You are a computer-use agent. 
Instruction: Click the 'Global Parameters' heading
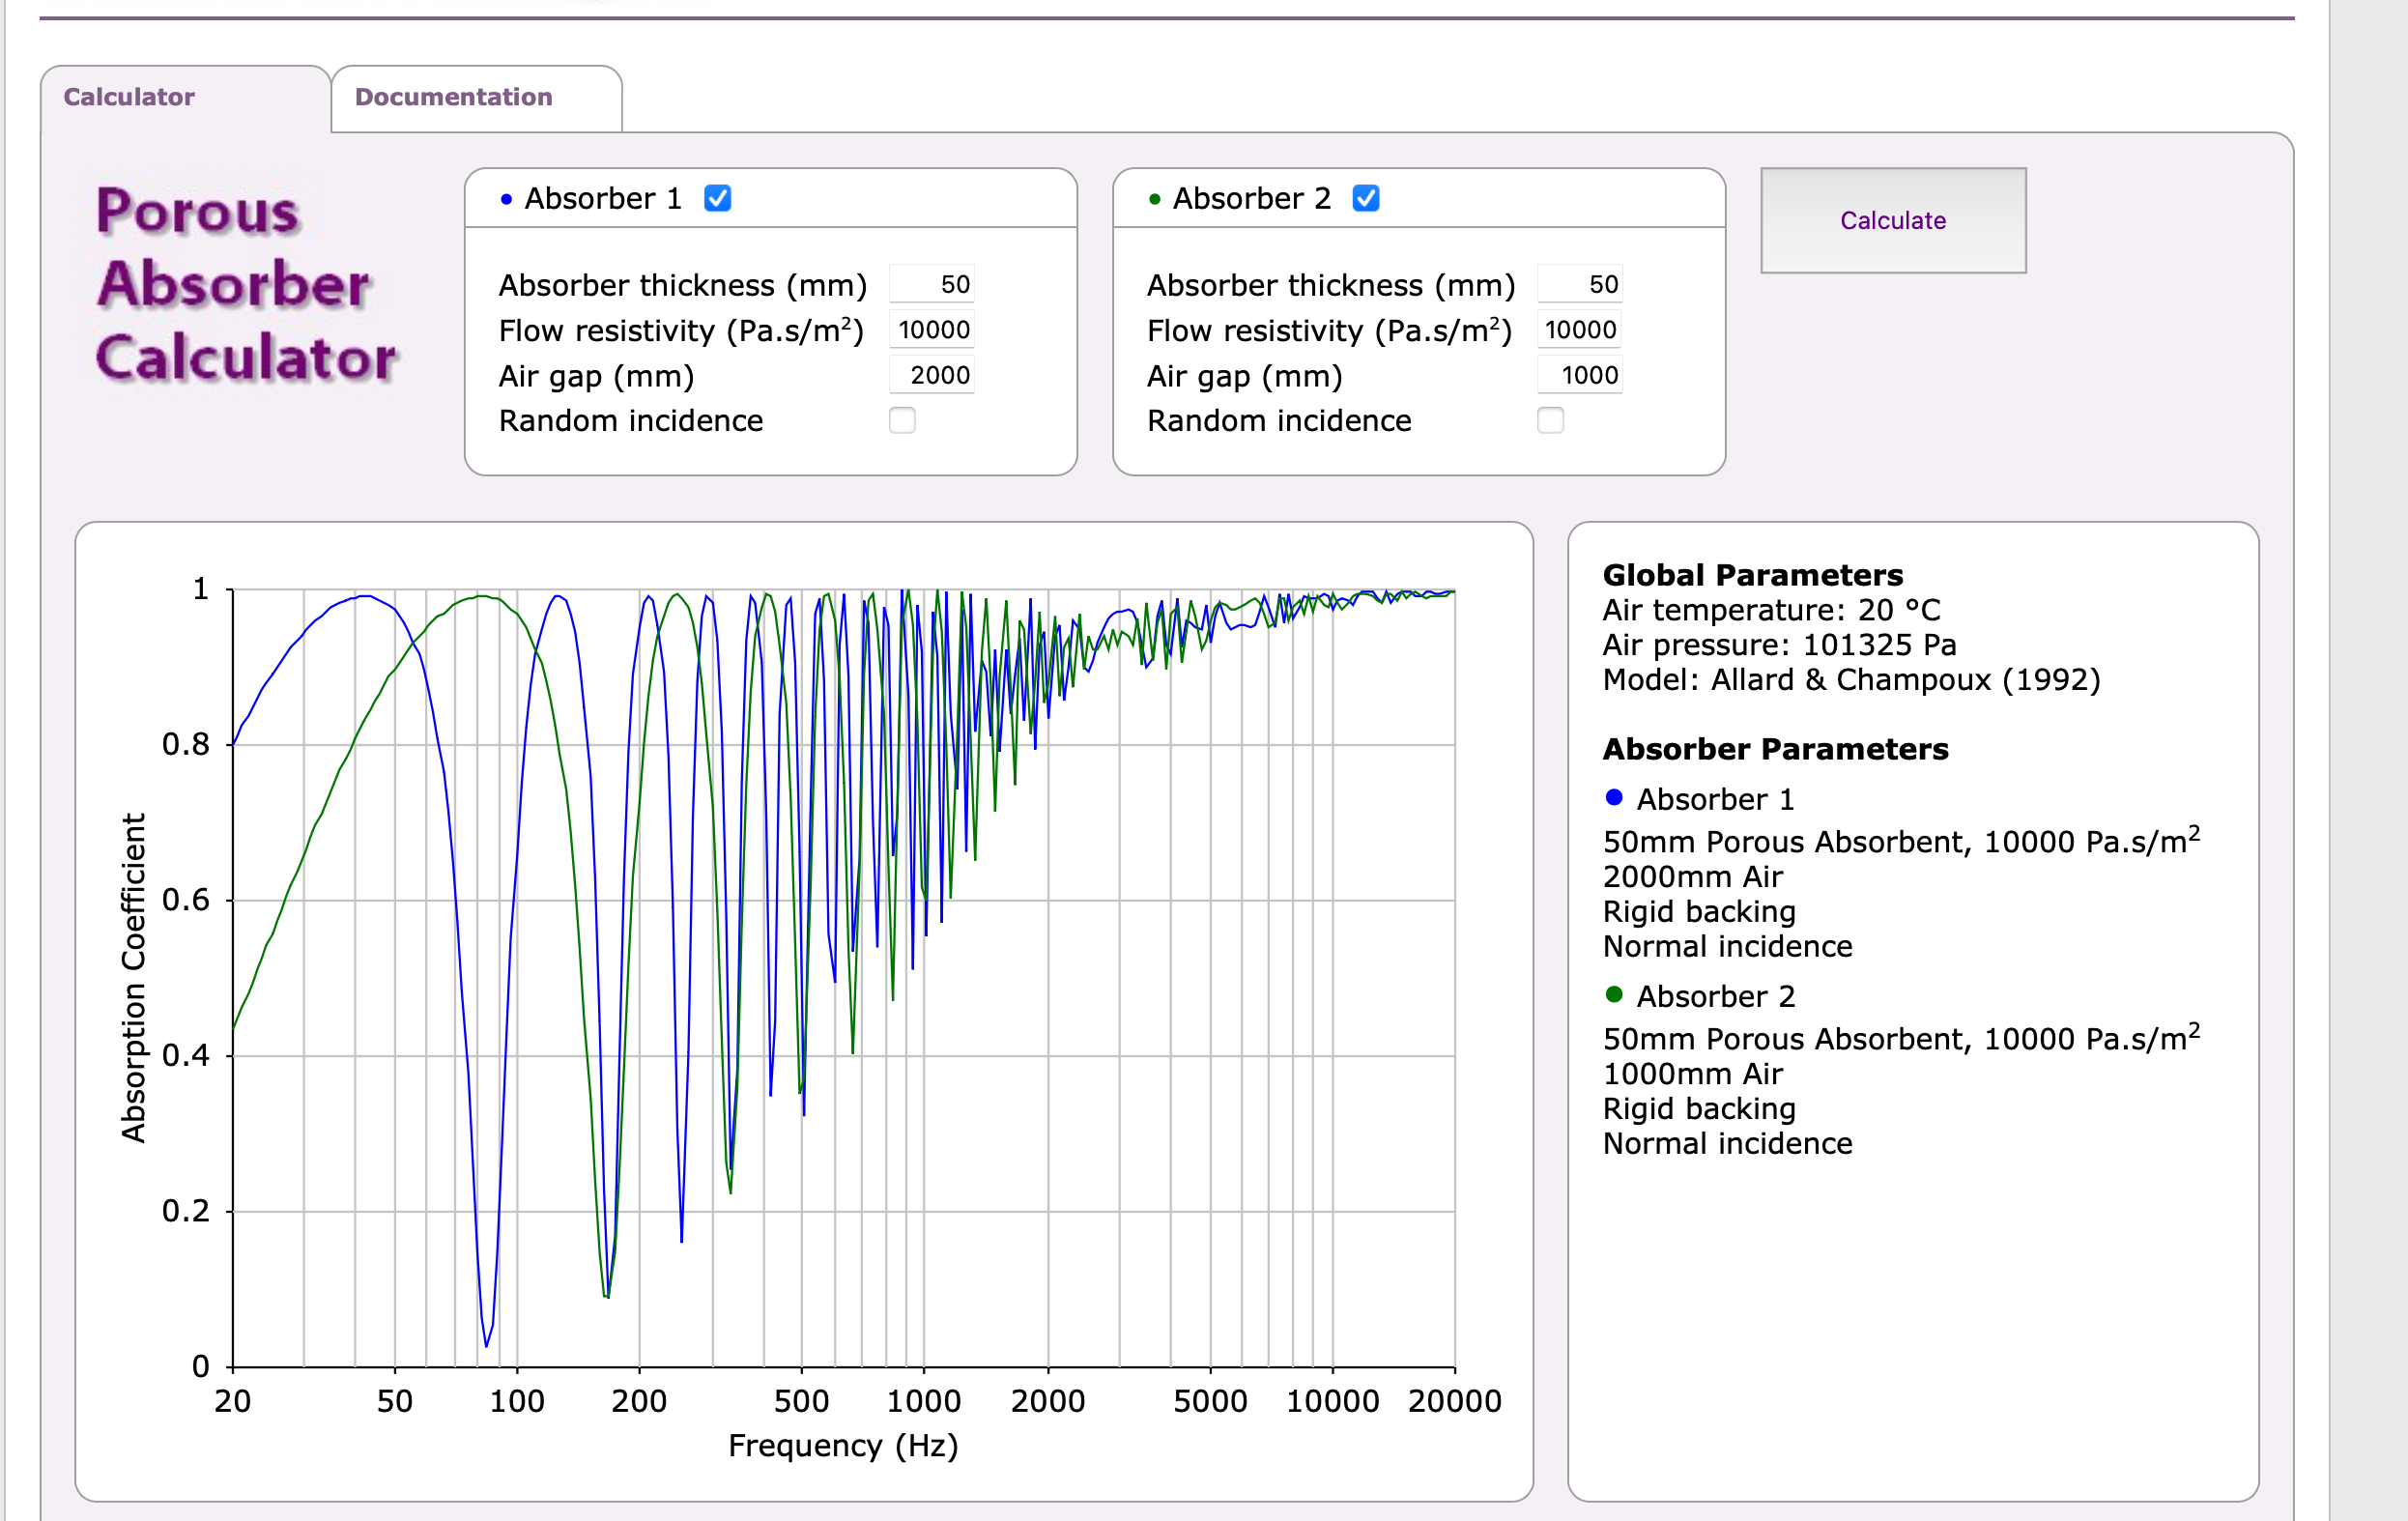click(x=1752, y=575)
